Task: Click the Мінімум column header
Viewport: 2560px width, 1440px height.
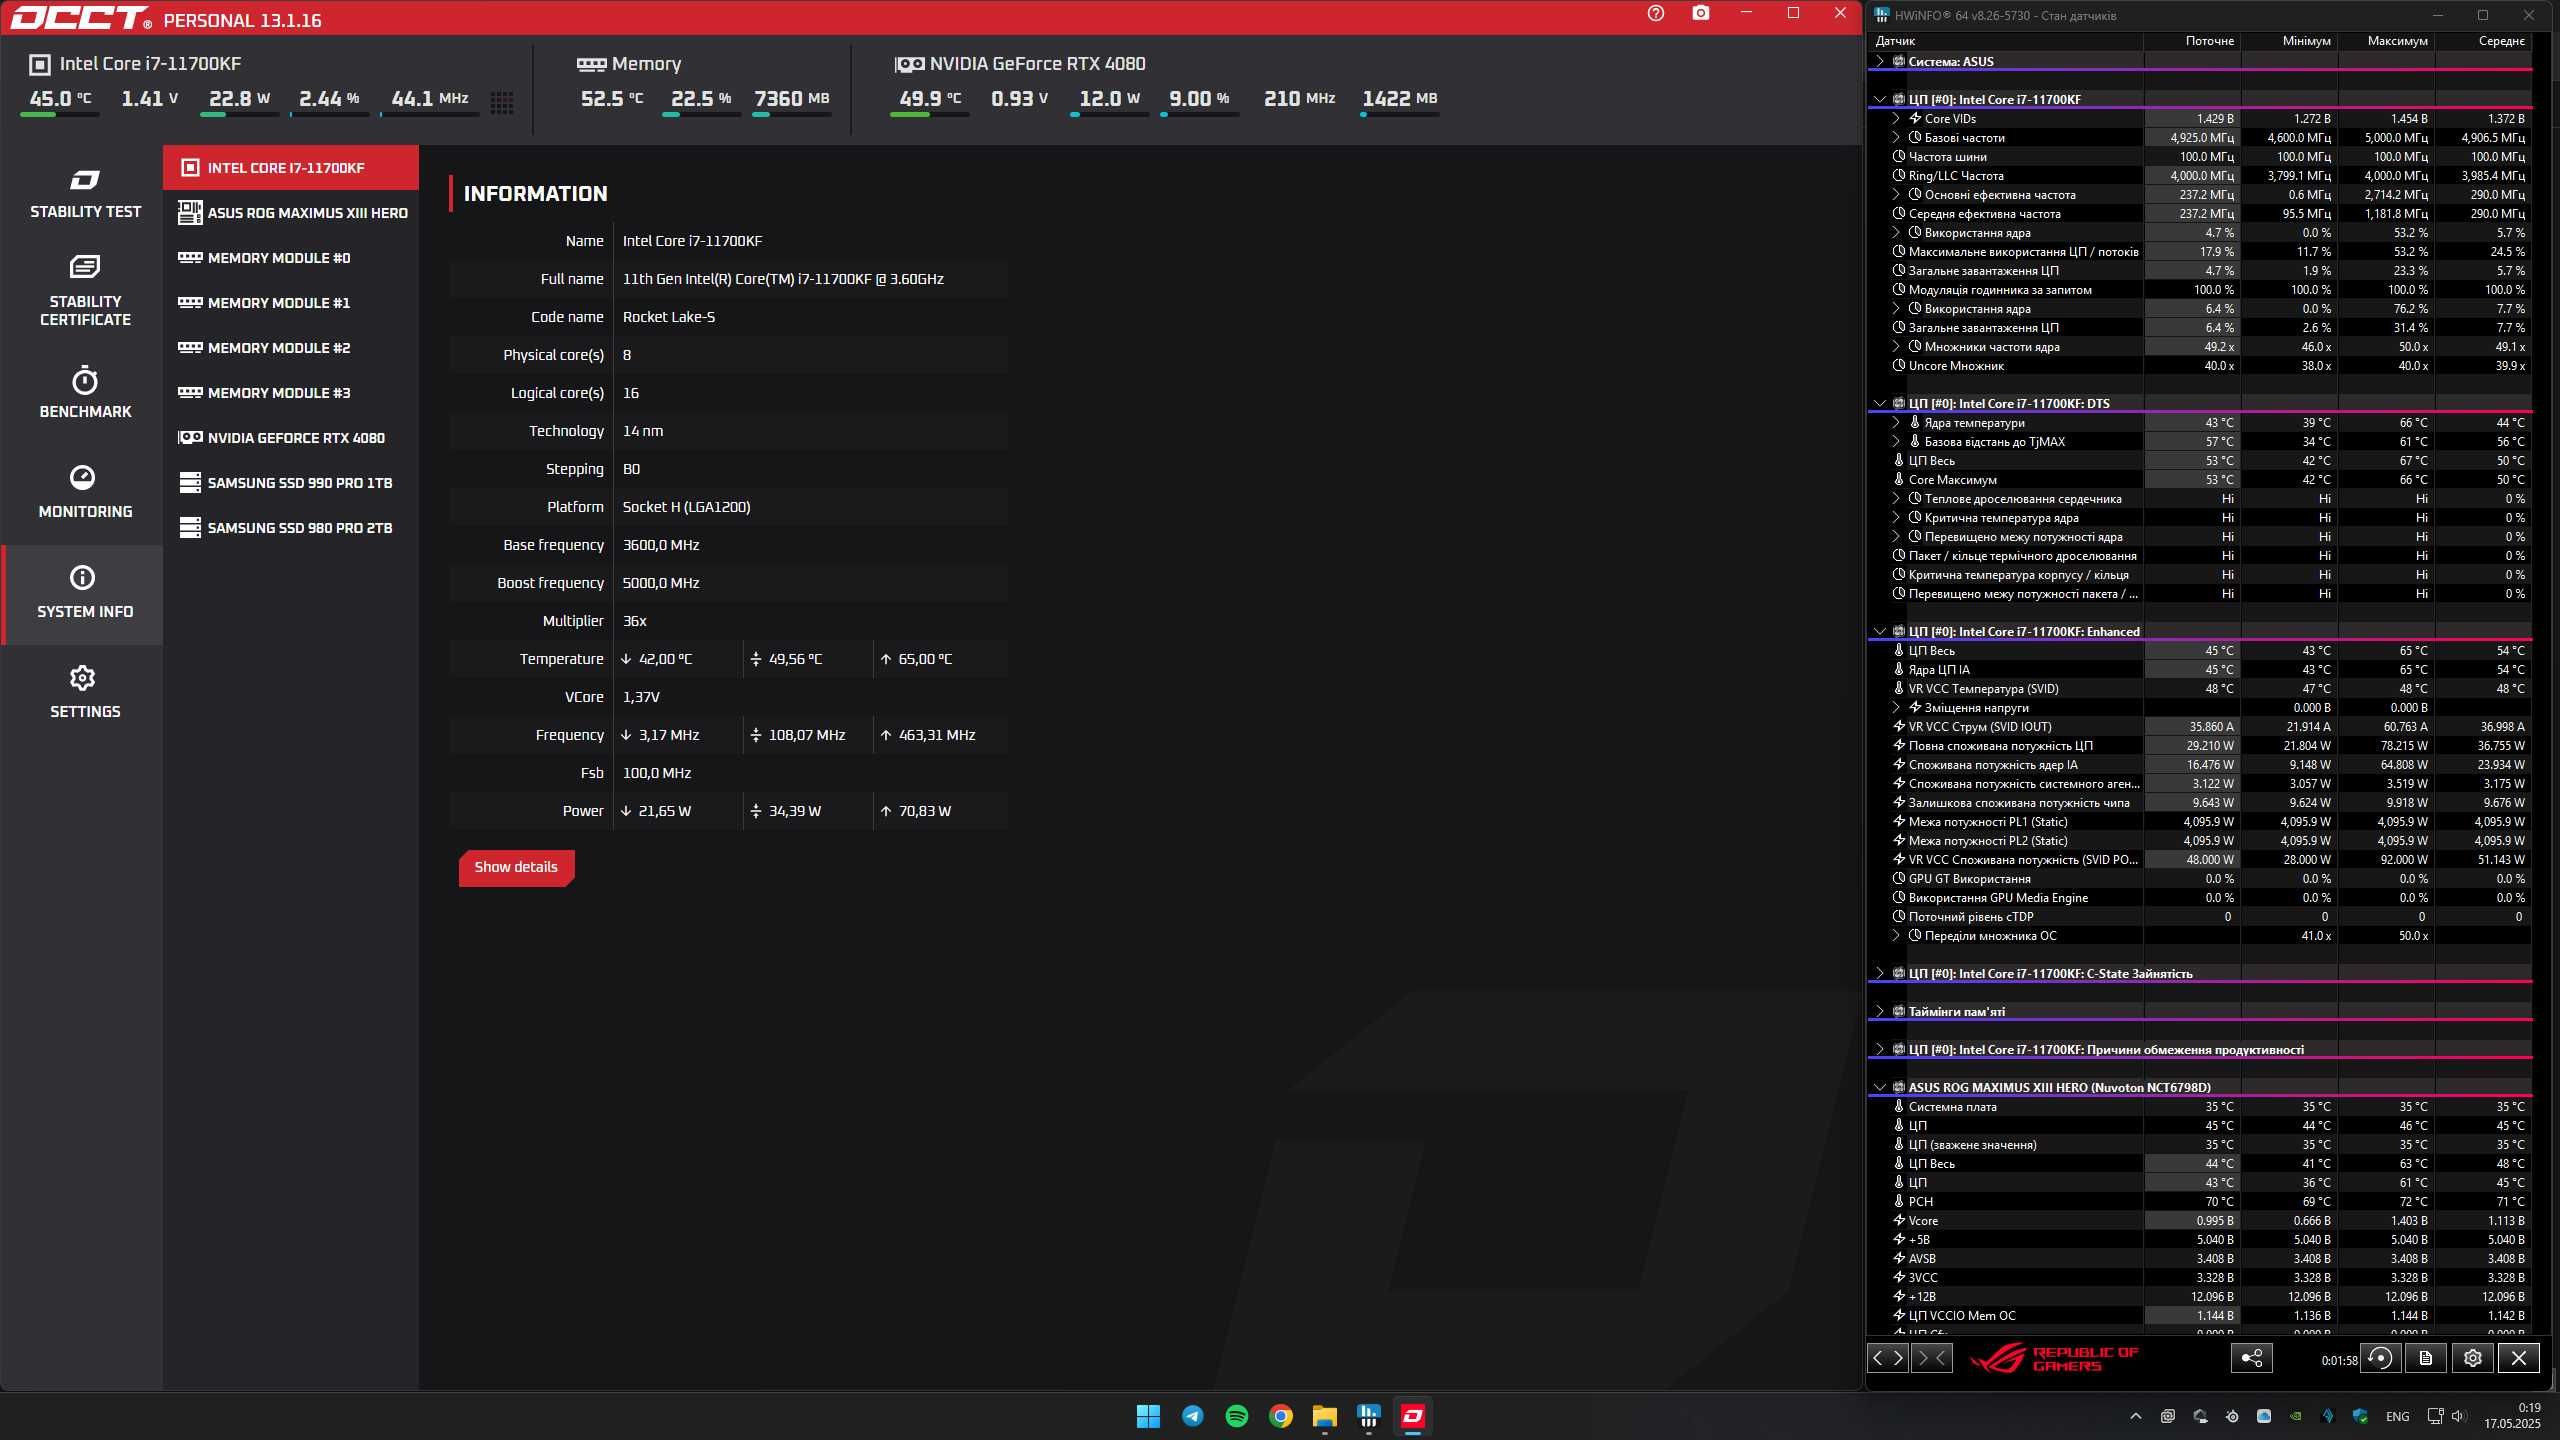Action: [x=2289, y=41]
